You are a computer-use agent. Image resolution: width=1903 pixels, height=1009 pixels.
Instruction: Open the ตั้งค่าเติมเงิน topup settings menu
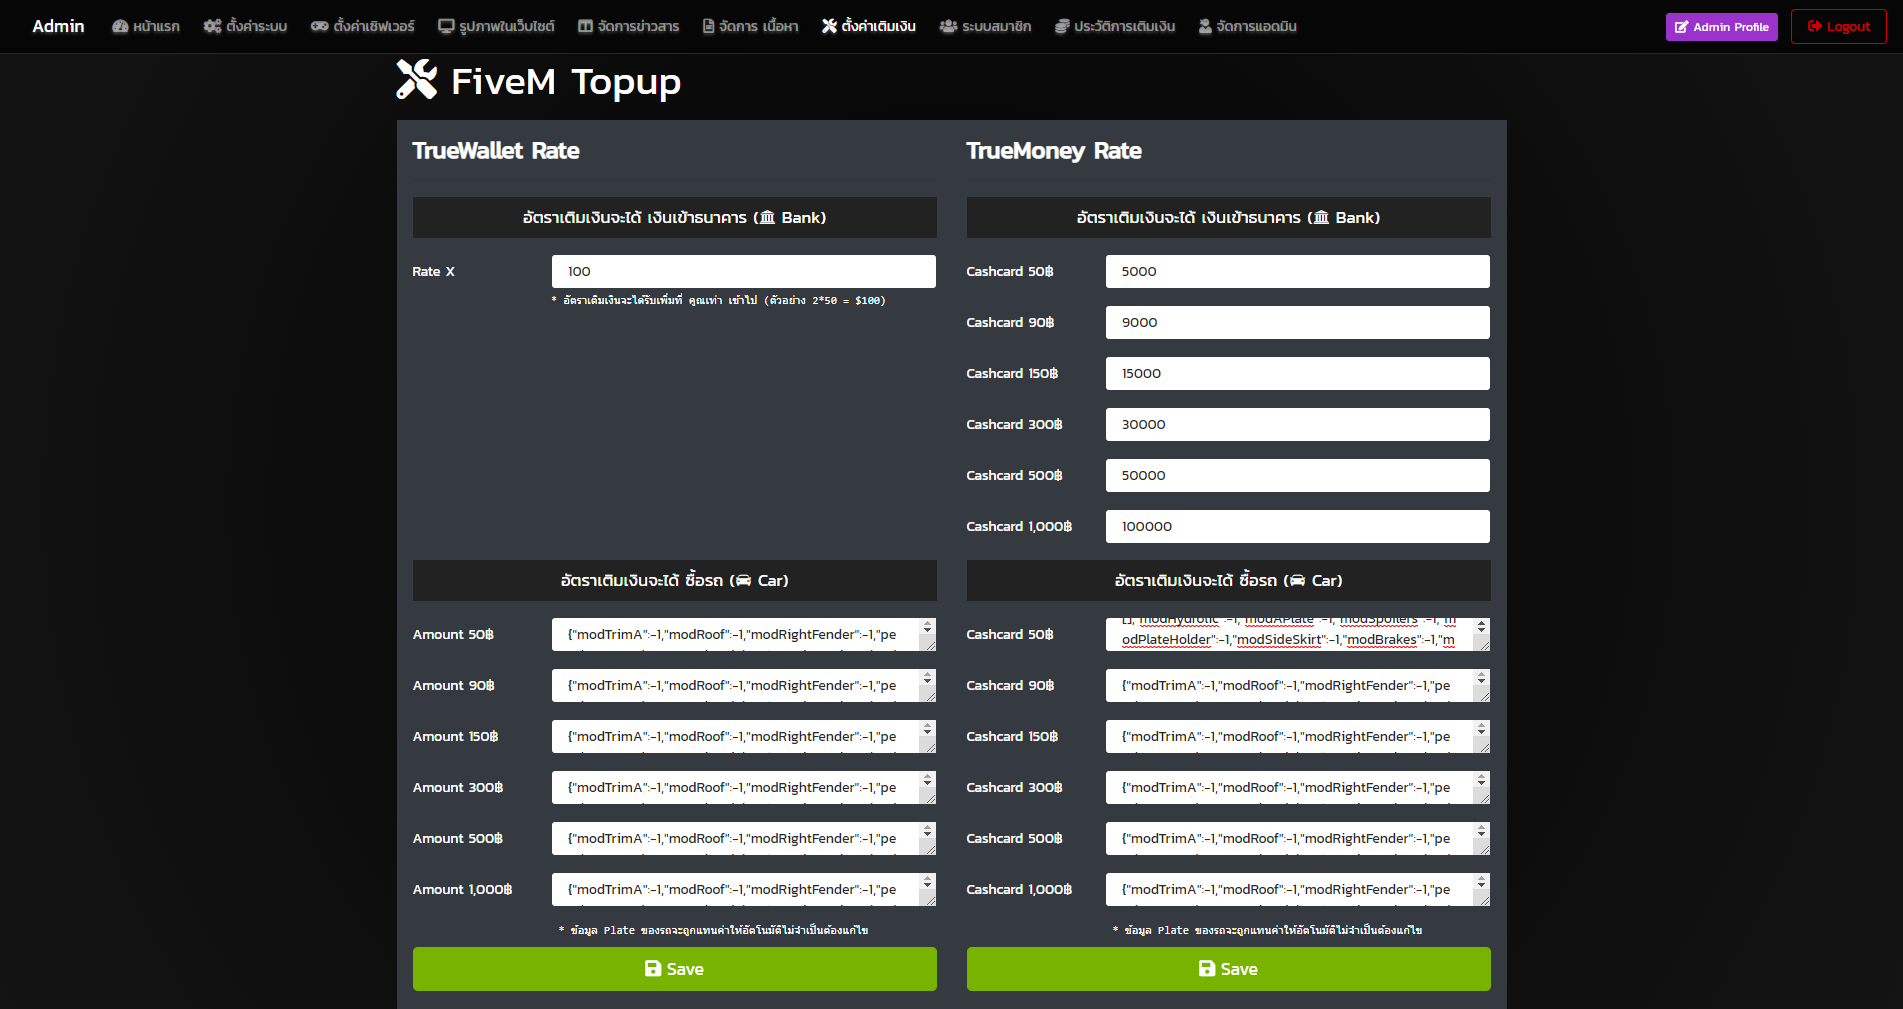pyautogui.click(x=869, y=26)
